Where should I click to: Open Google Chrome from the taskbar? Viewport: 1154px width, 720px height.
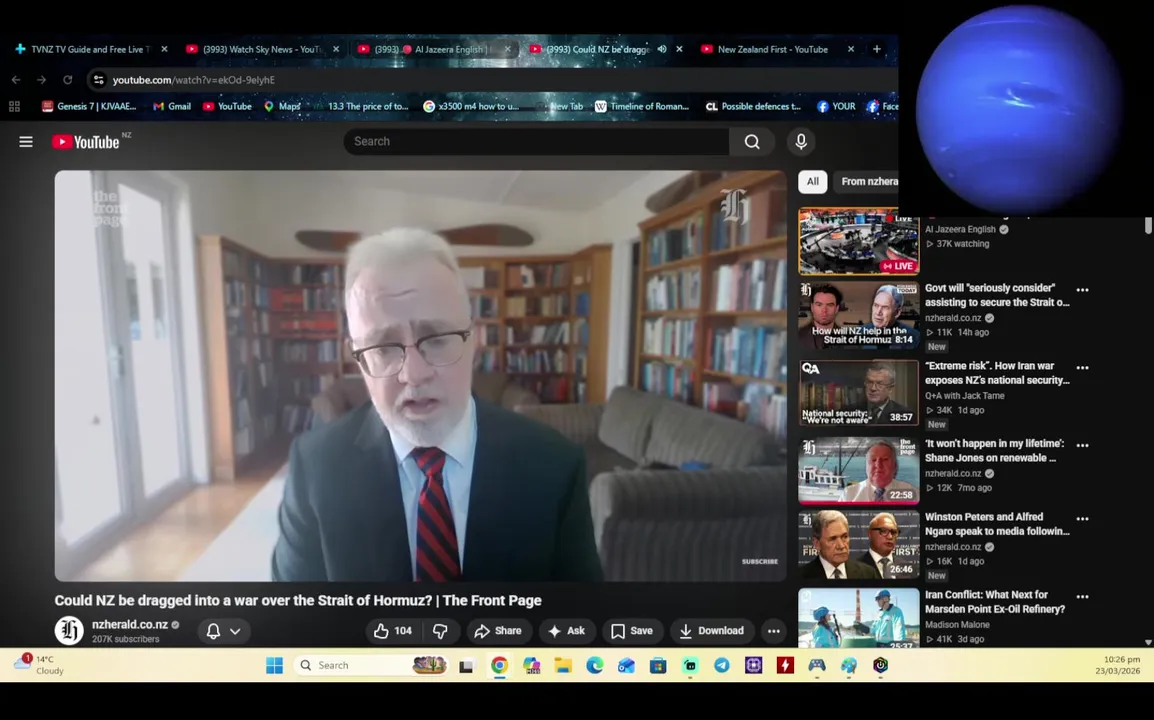pos(499,666)
